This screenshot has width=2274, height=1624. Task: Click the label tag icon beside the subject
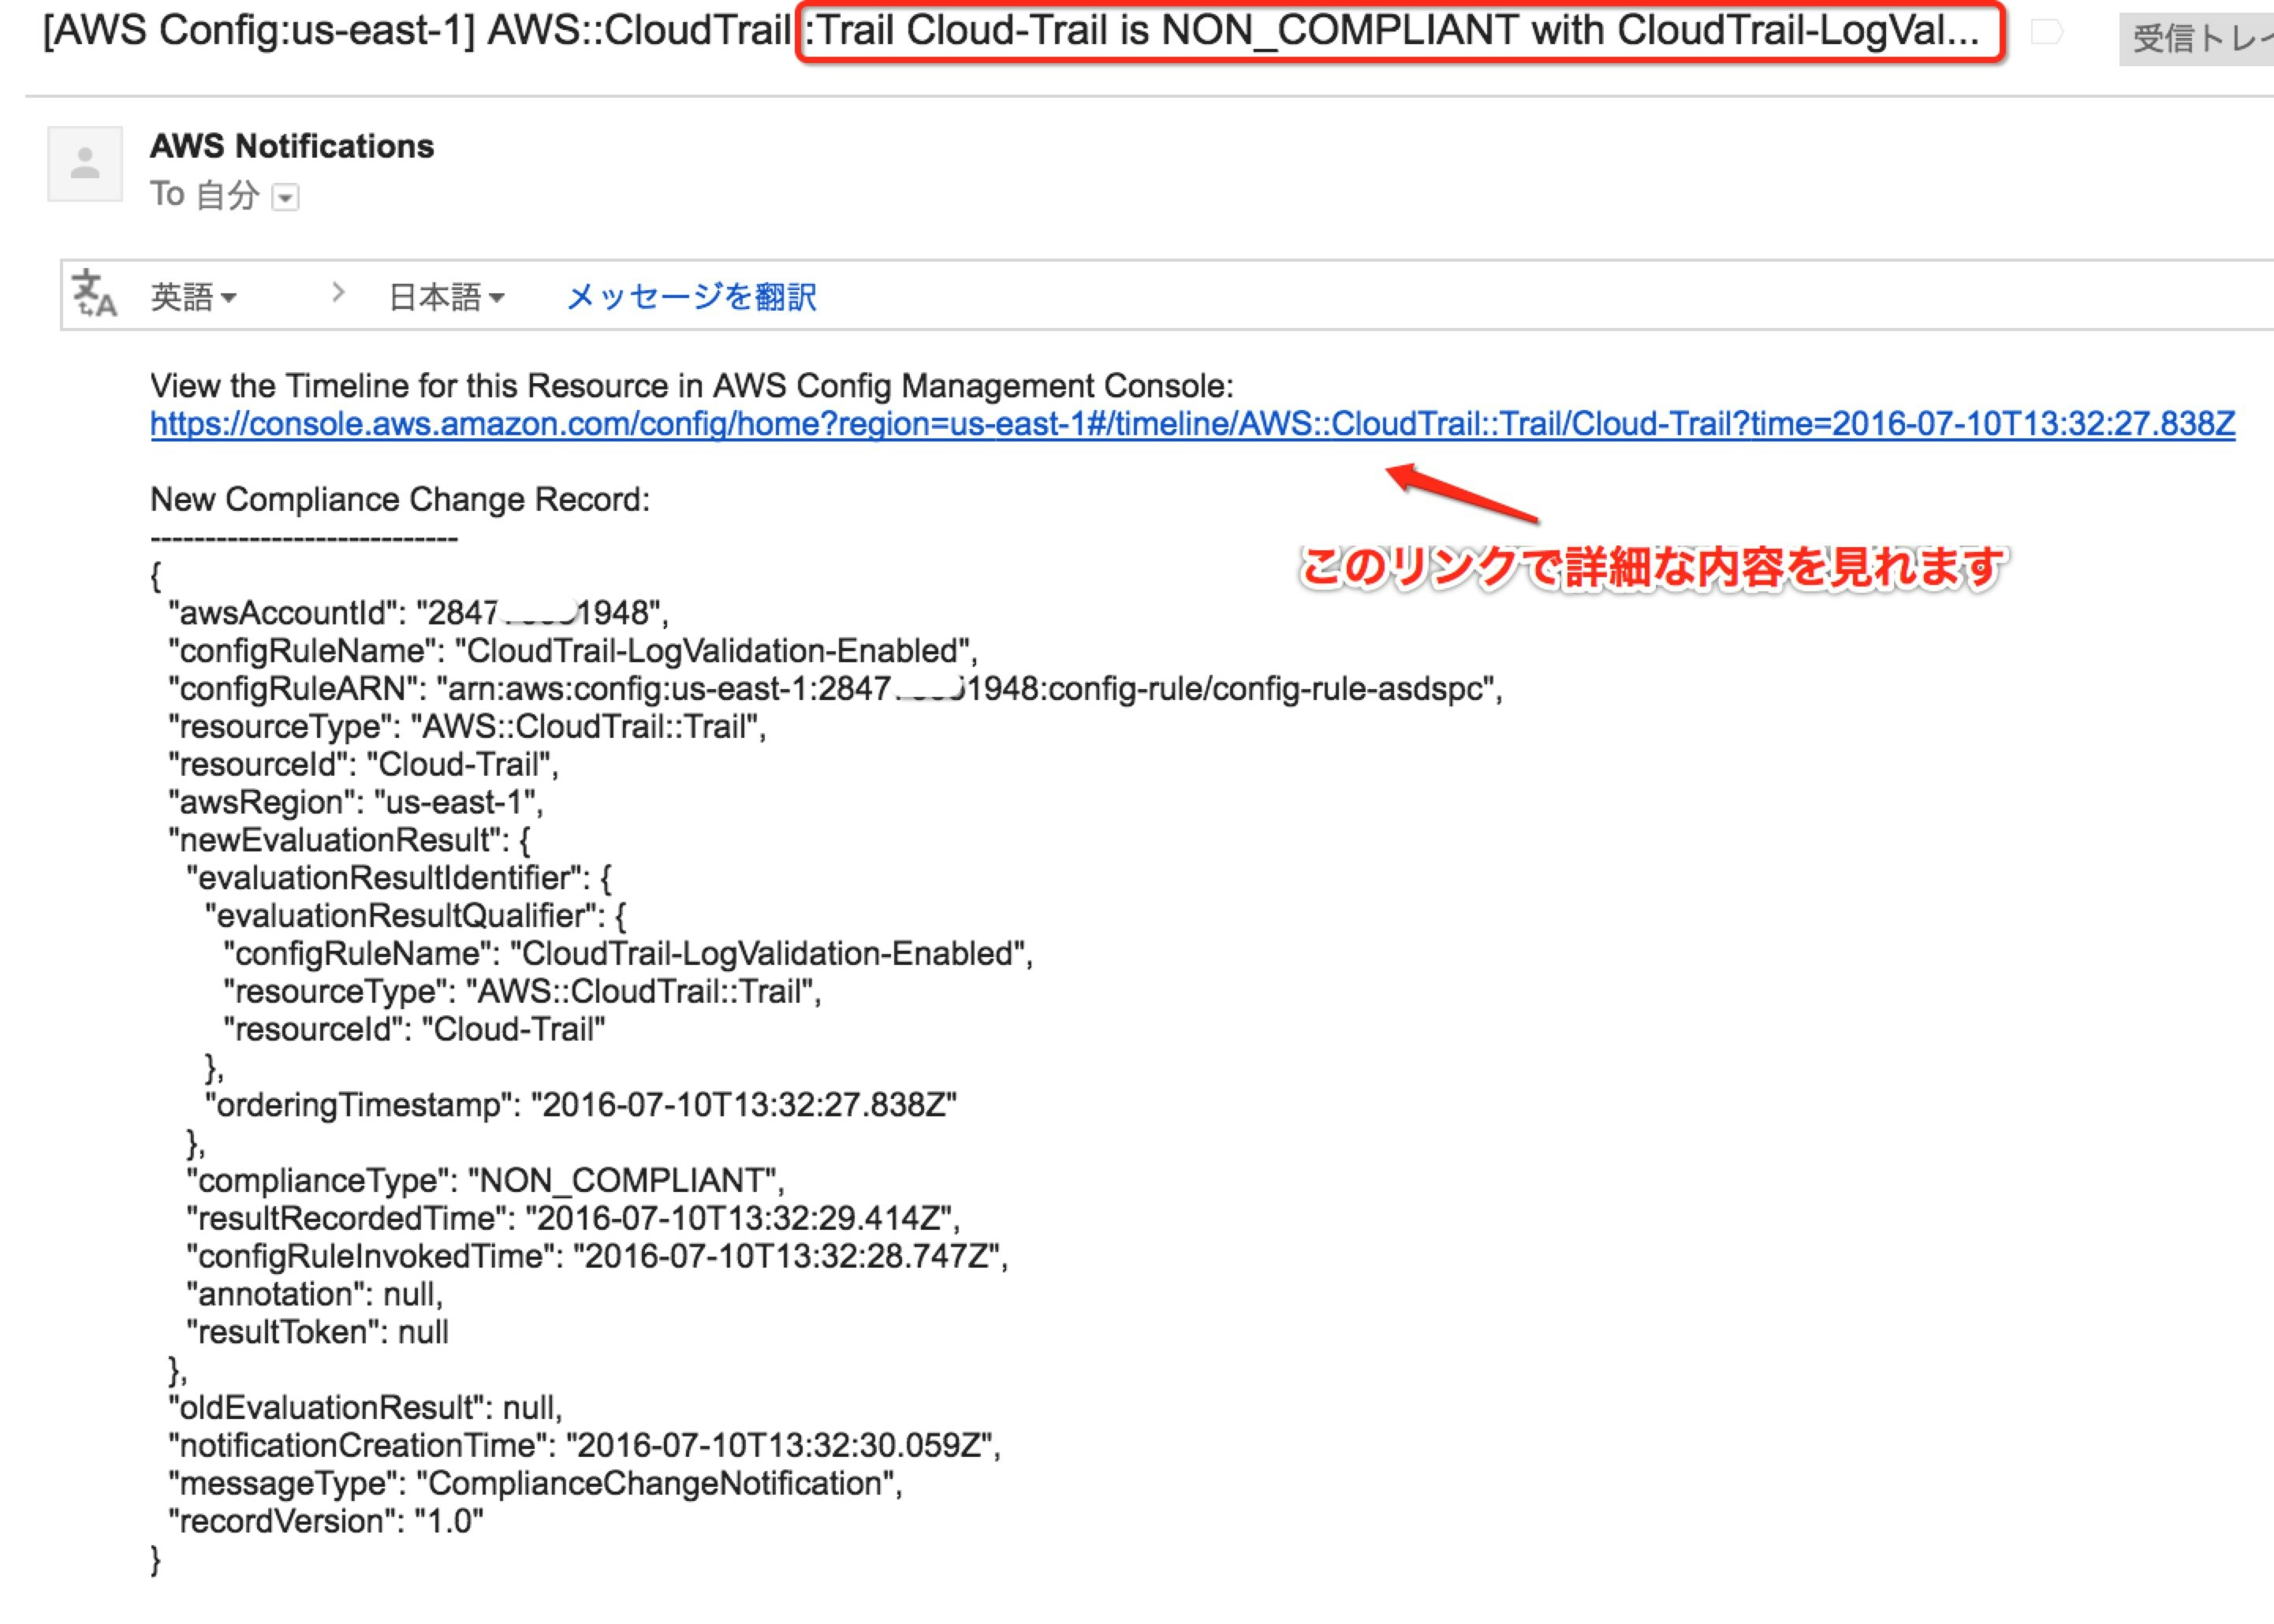tap(2047, 33)
